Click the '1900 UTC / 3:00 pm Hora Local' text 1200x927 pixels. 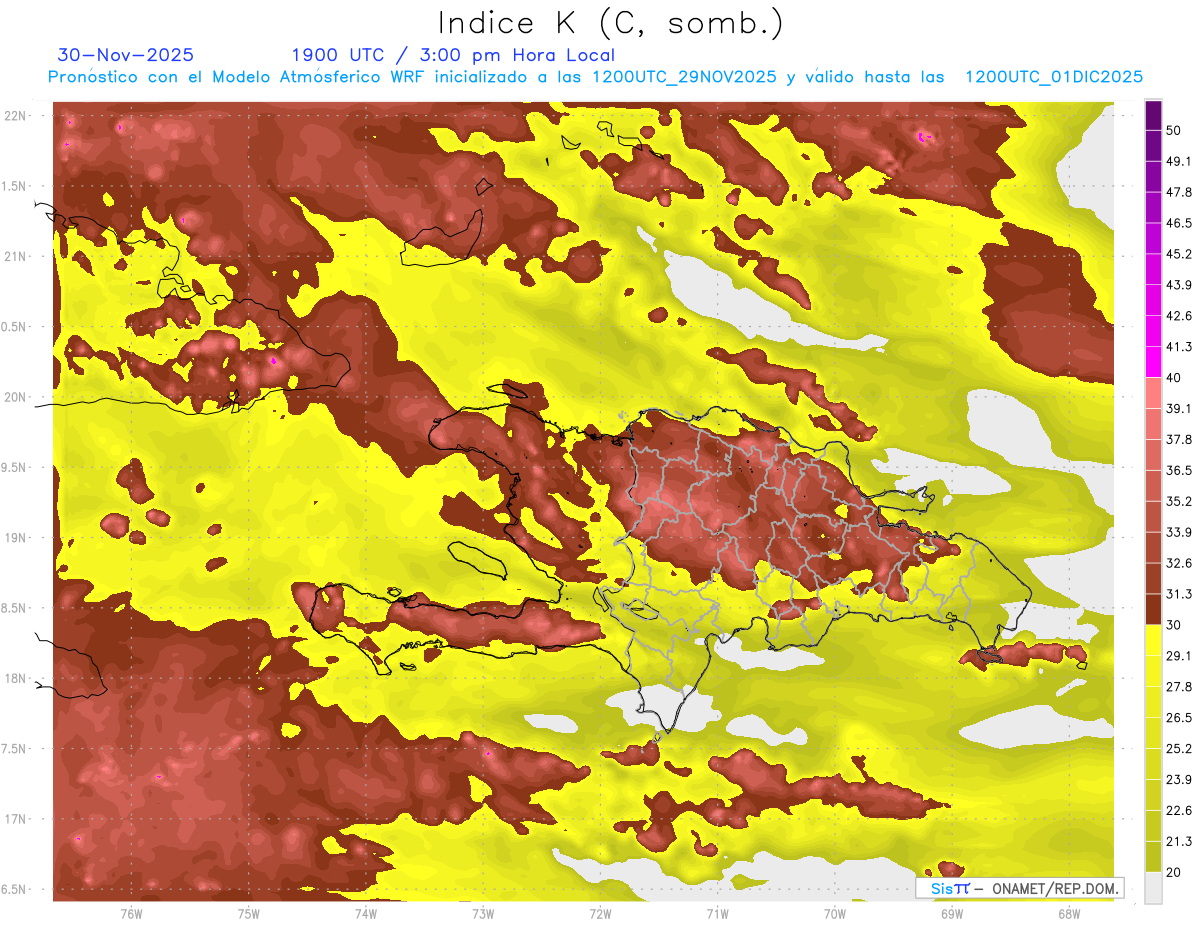tap(453, 55)
